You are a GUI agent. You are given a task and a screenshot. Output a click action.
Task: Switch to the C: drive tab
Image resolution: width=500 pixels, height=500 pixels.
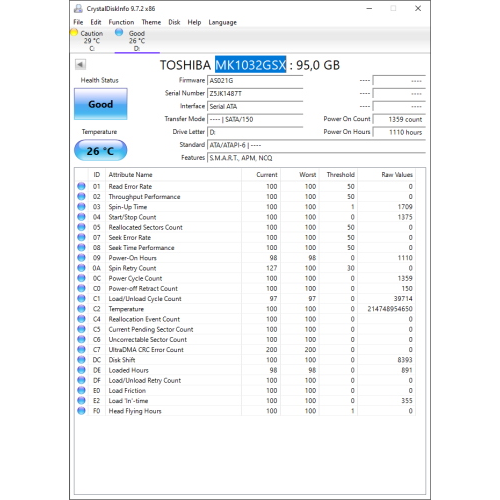pos(91,41)
